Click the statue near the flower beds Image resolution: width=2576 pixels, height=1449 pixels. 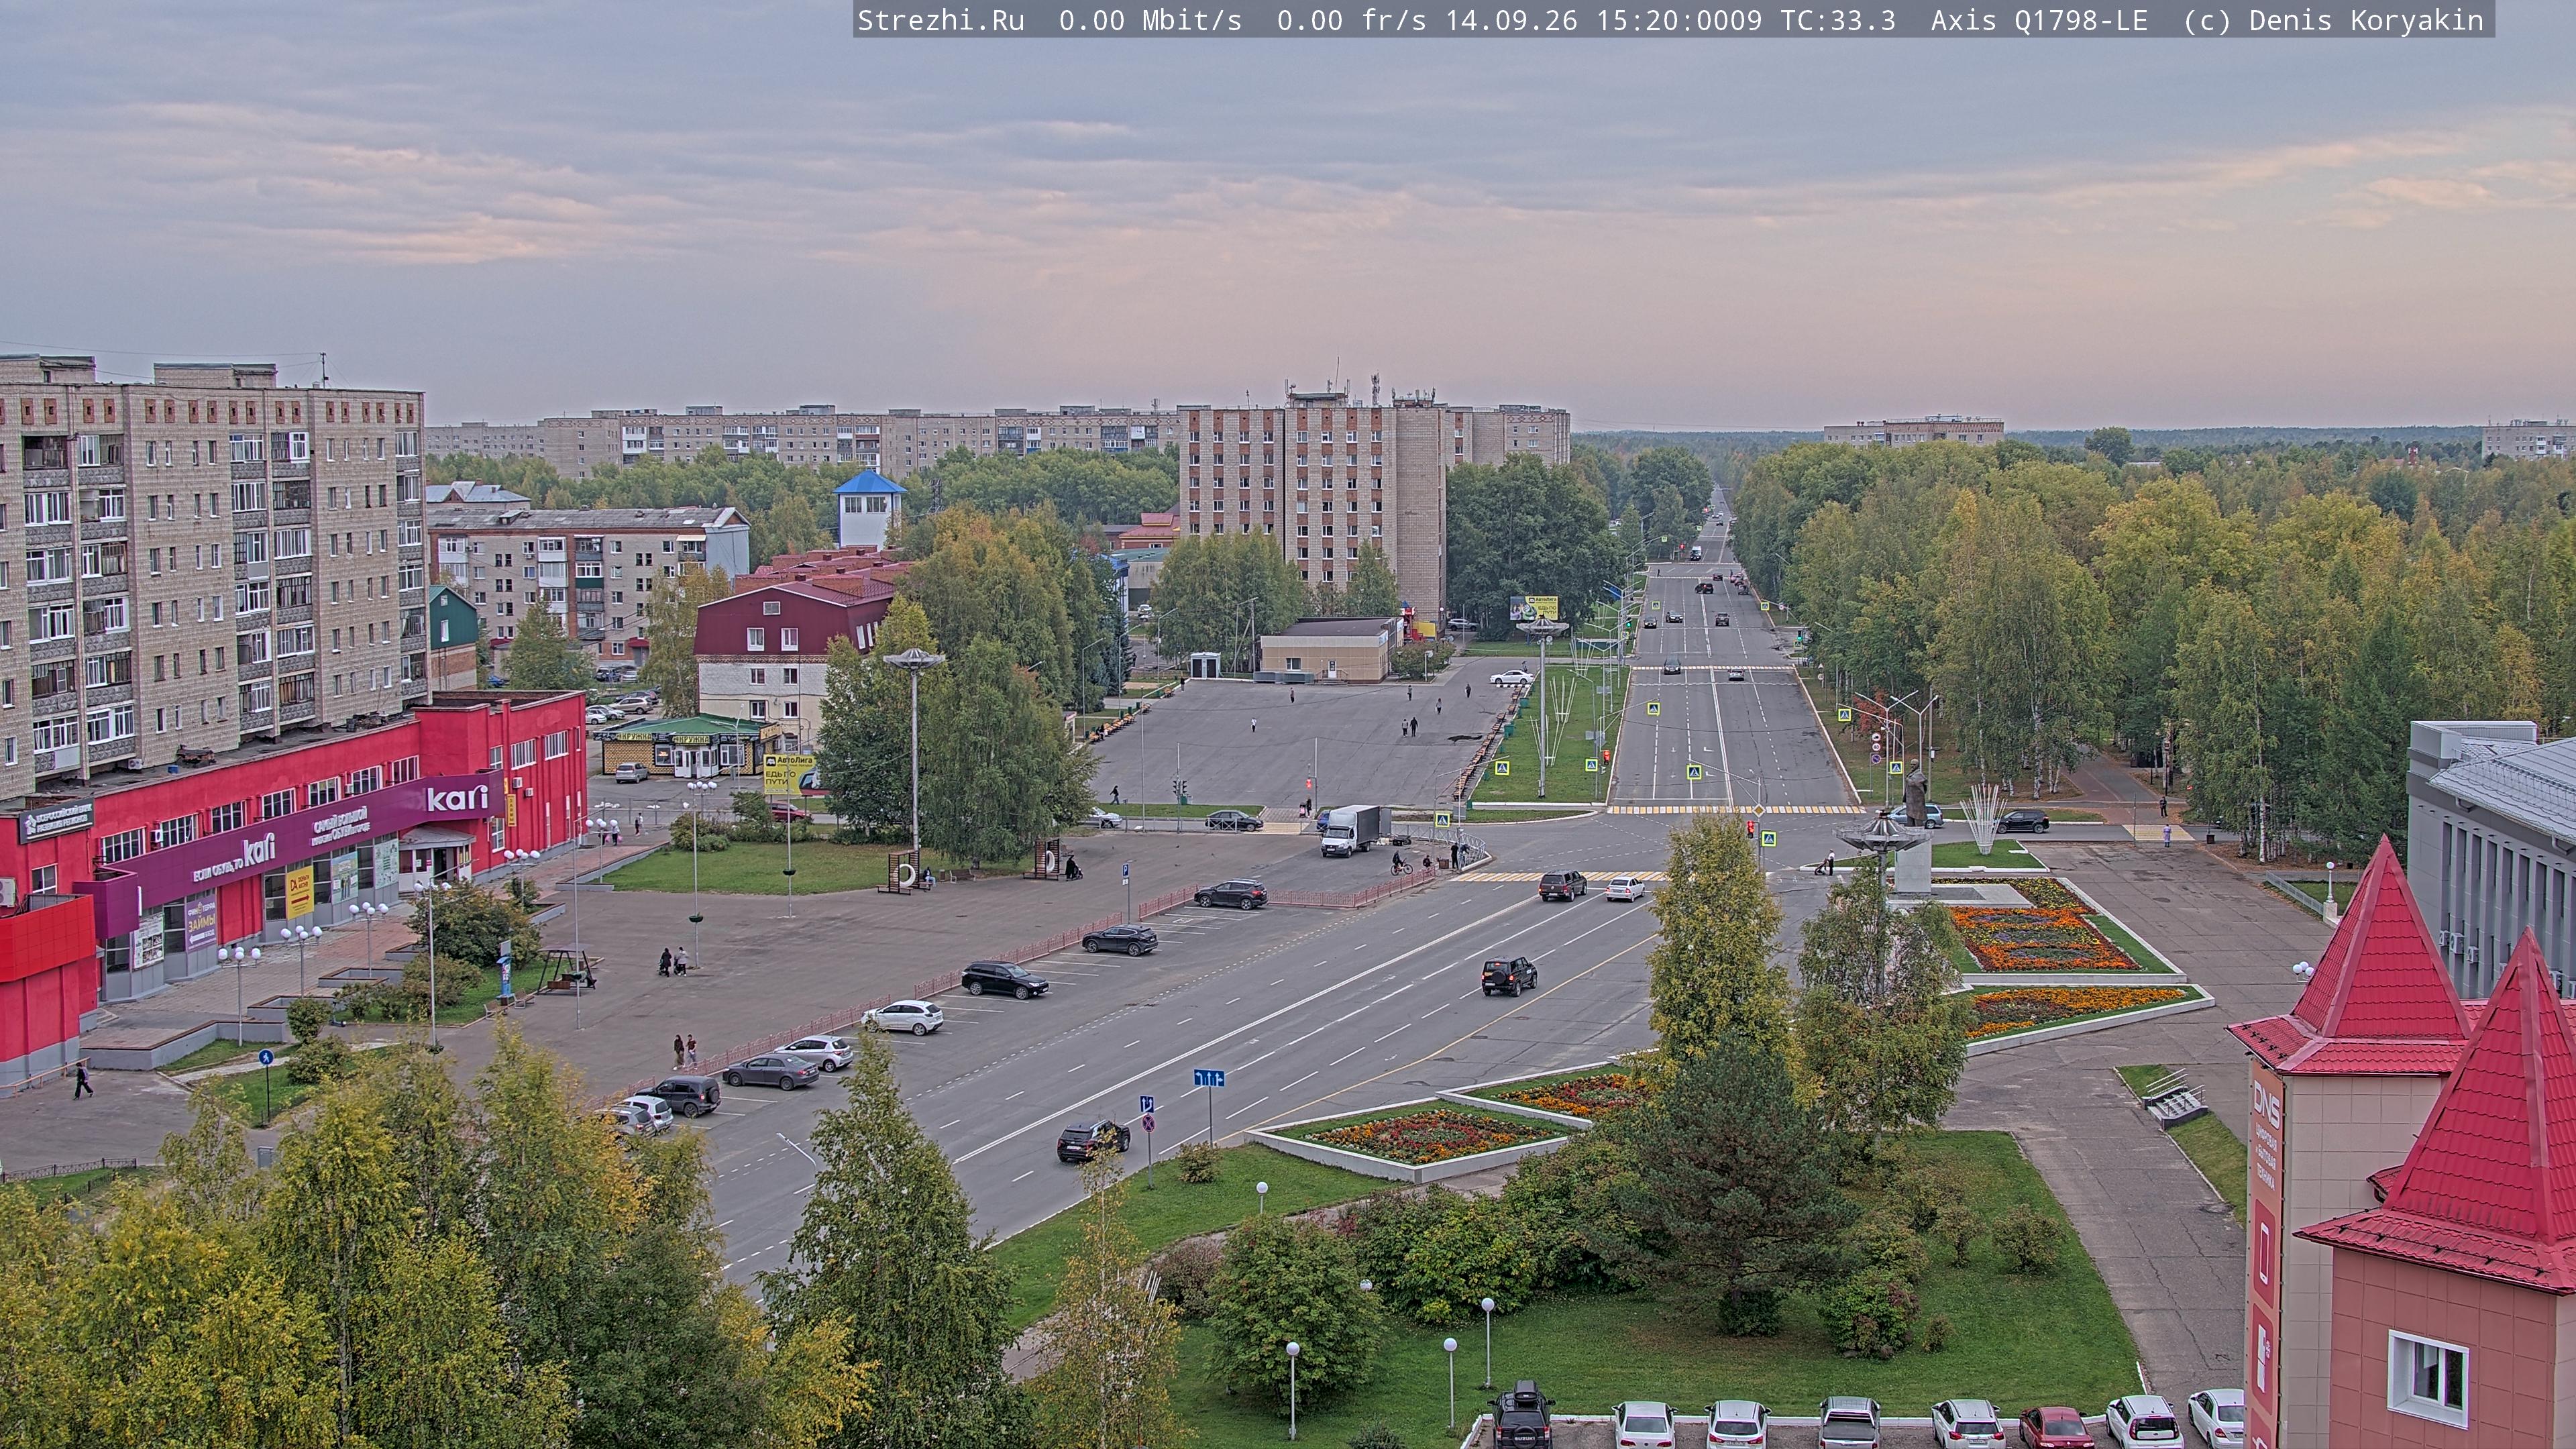(1915, 792)
